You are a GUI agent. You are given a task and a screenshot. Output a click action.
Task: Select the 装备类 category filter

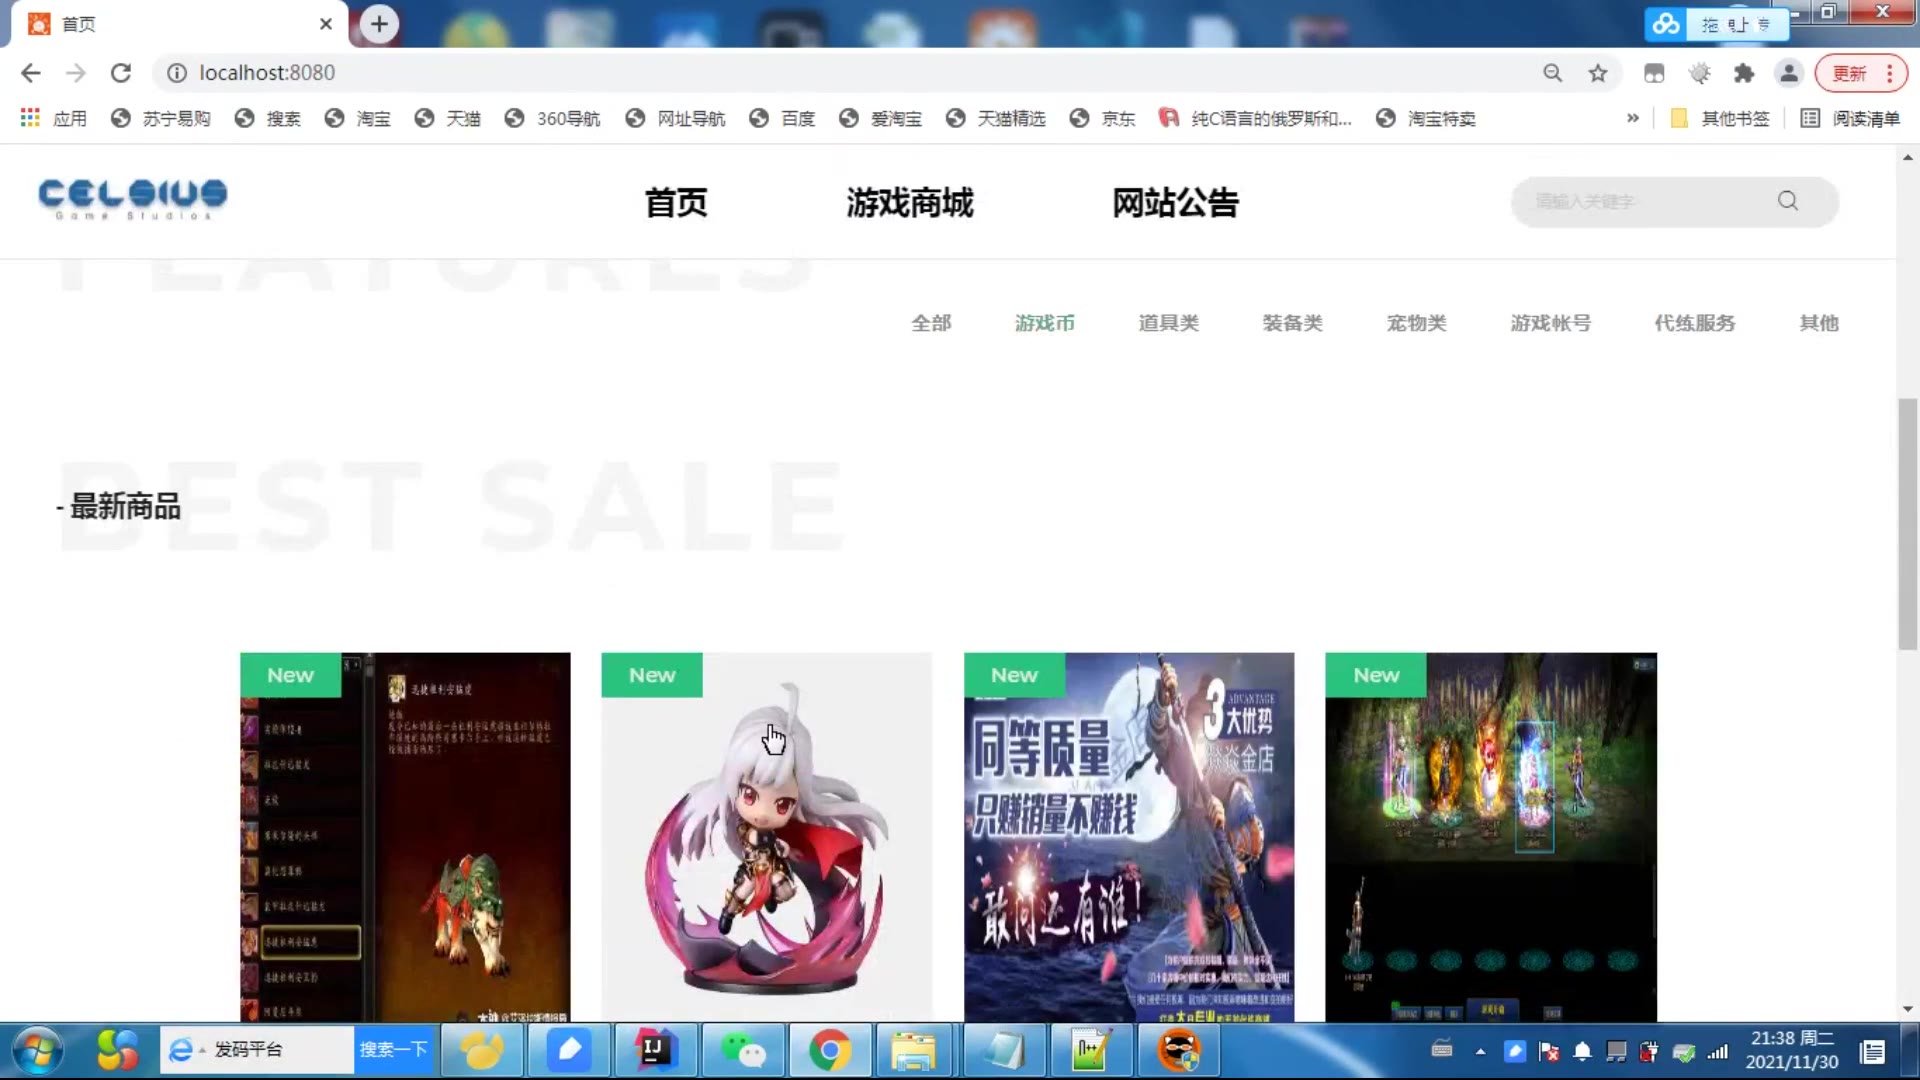tap(1293, 323)
